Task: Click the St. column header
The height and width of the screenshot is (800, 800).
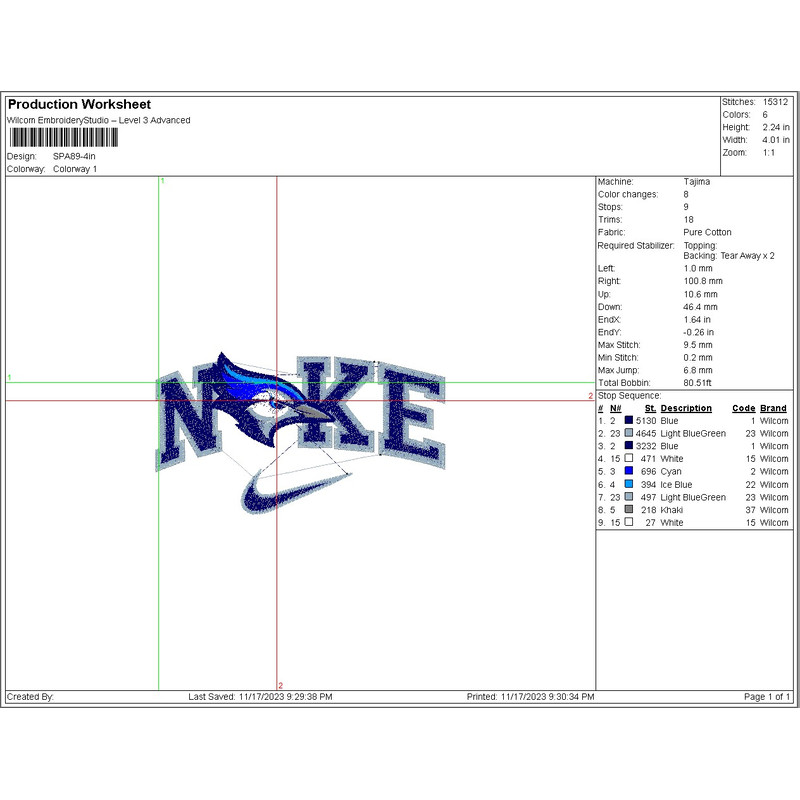Action: [650, 408]
